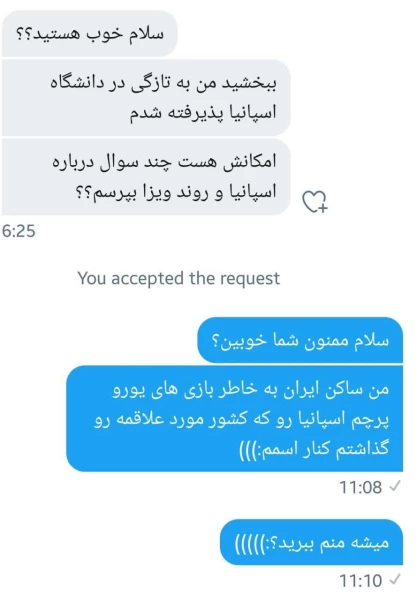Click the :))))) emoticon in the last message

point(252,543)
